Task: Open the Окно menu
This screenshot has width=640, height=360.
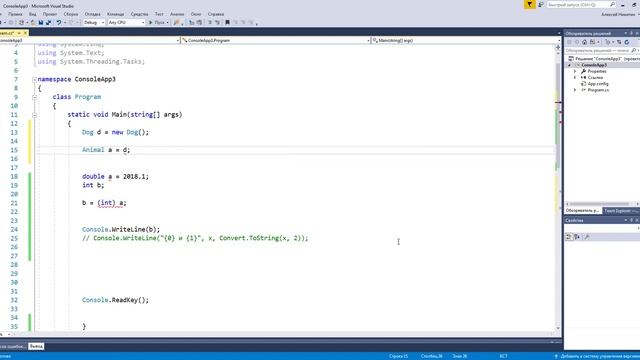Action: pos(196,14)
